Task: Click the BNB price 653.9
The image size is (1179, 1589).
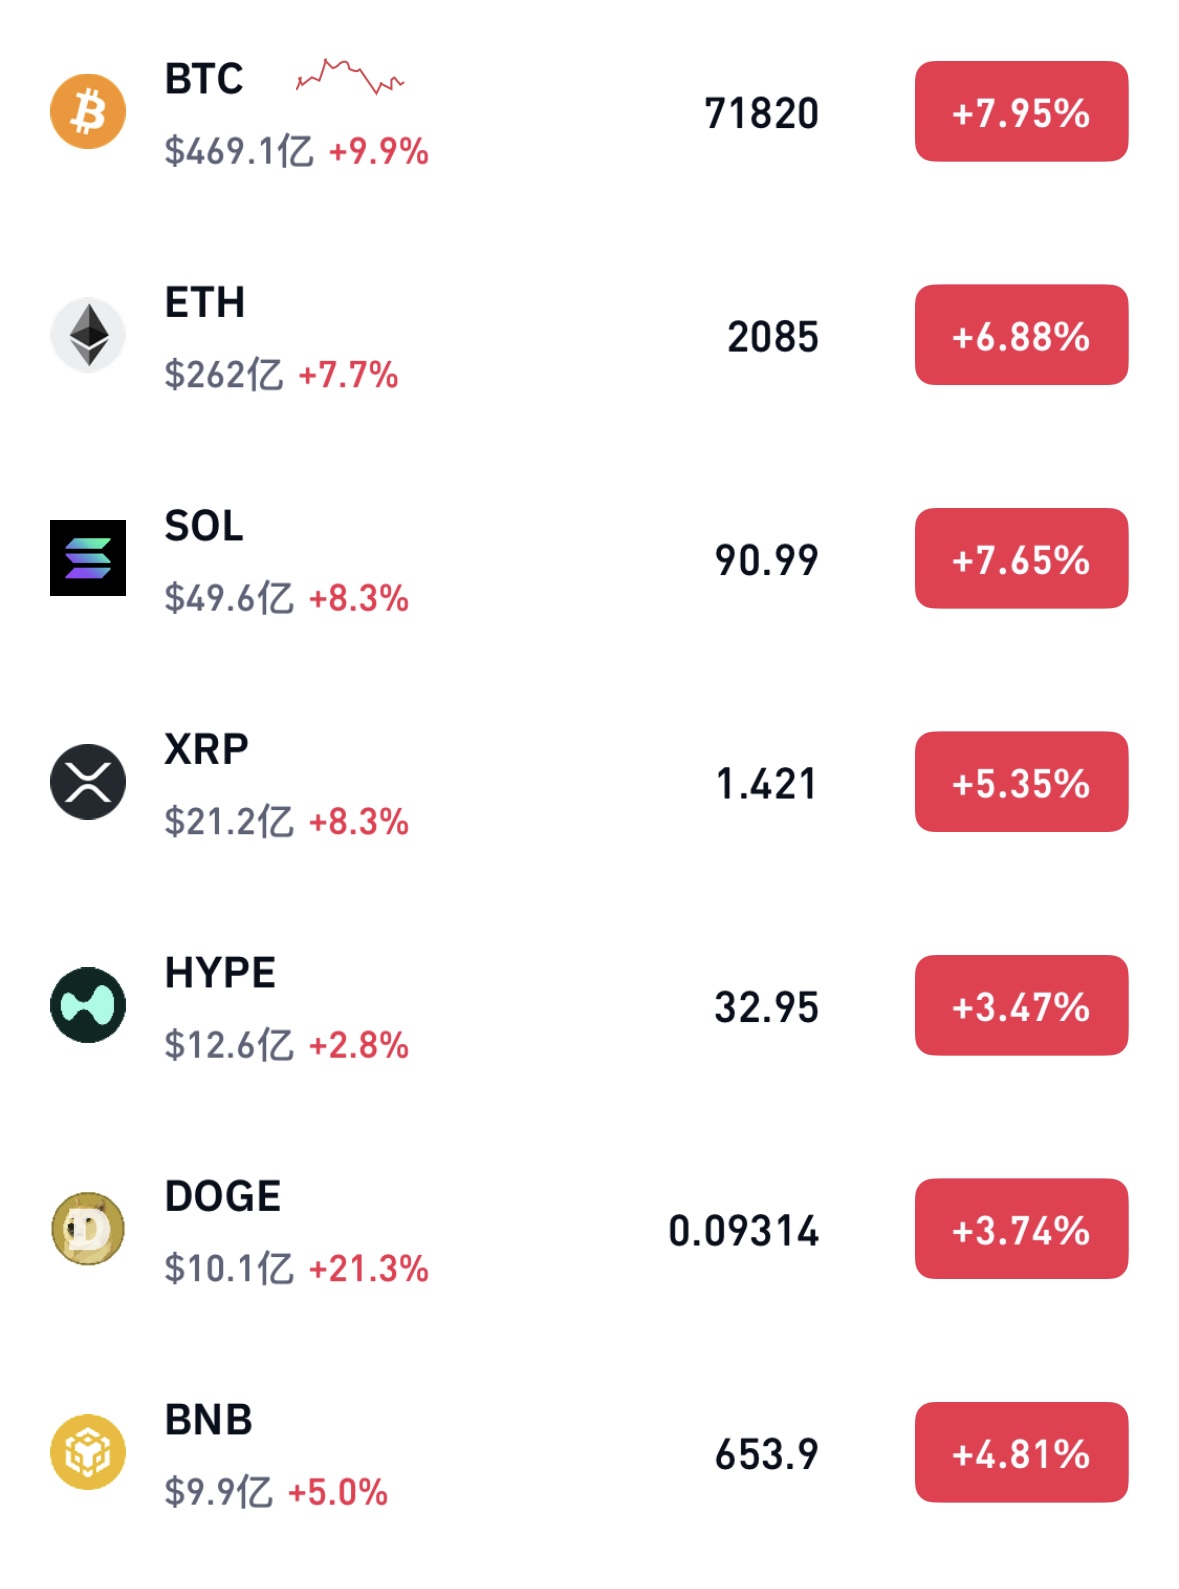Action: [x=767, y=1454]
